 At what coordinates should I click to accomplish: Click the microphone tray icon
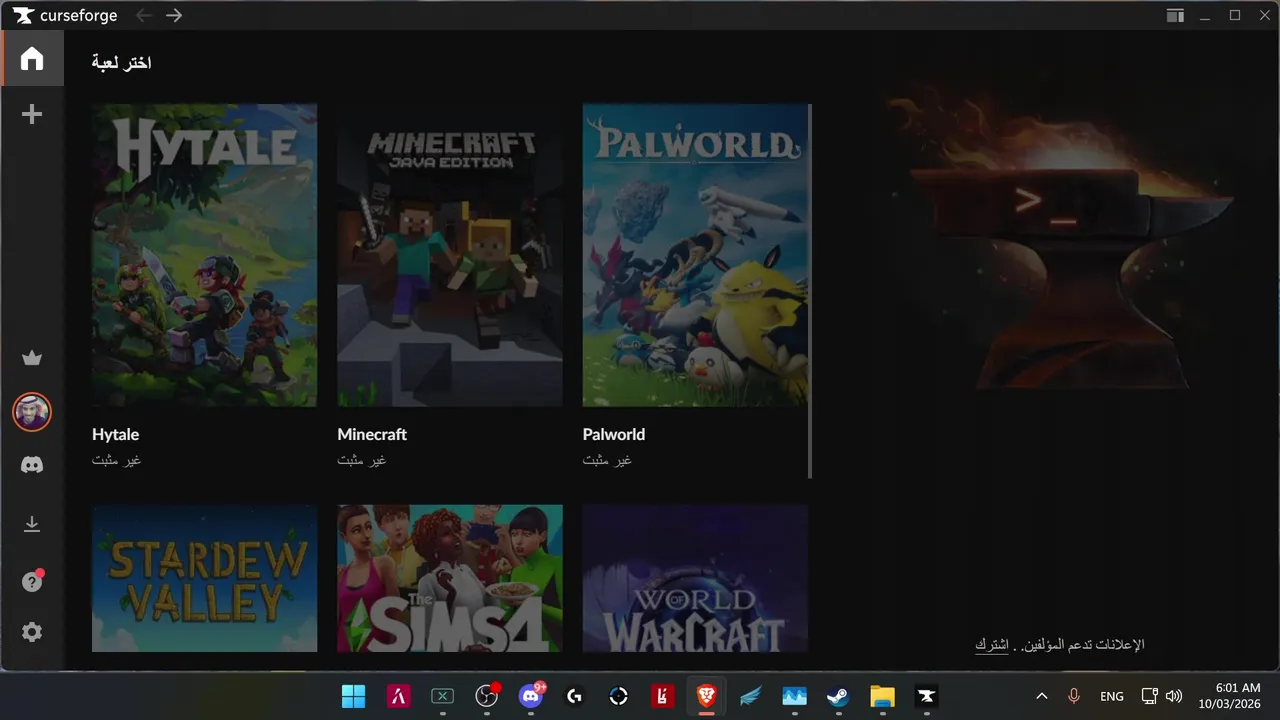click(1075, 696)
